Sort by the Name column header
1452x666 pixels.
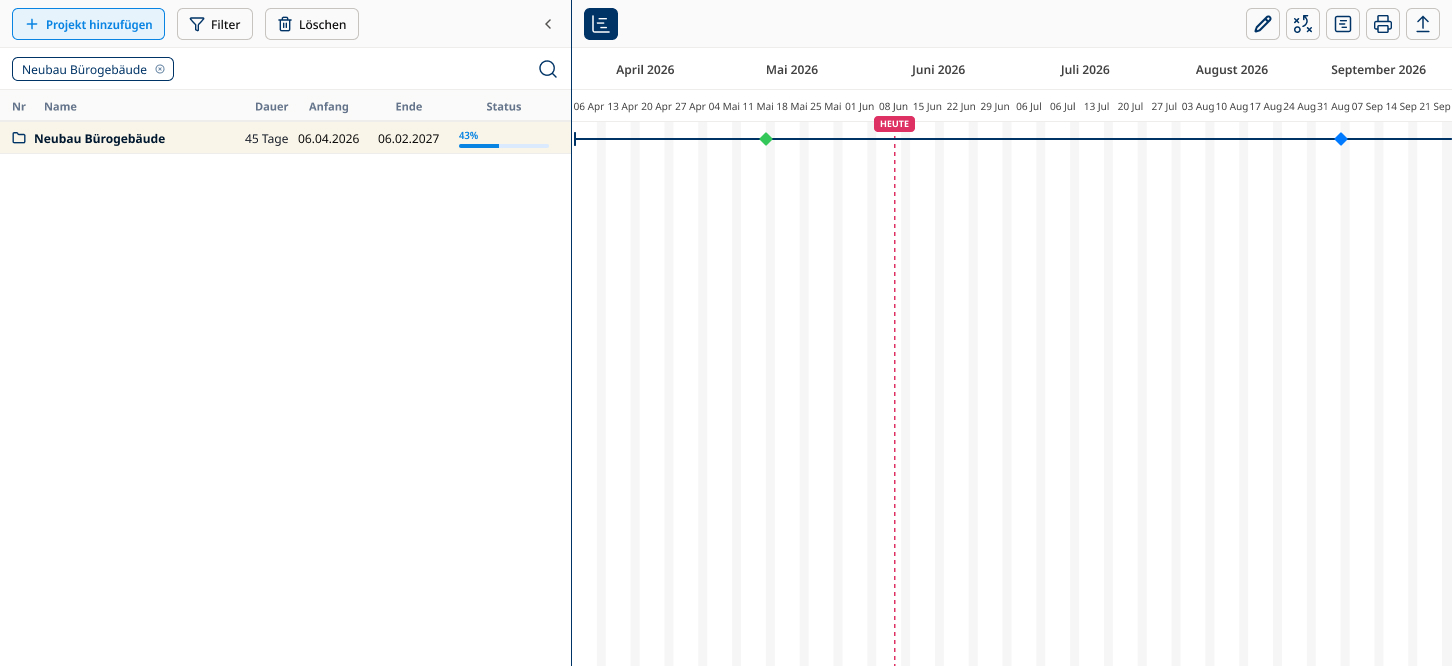coord(60,107)
